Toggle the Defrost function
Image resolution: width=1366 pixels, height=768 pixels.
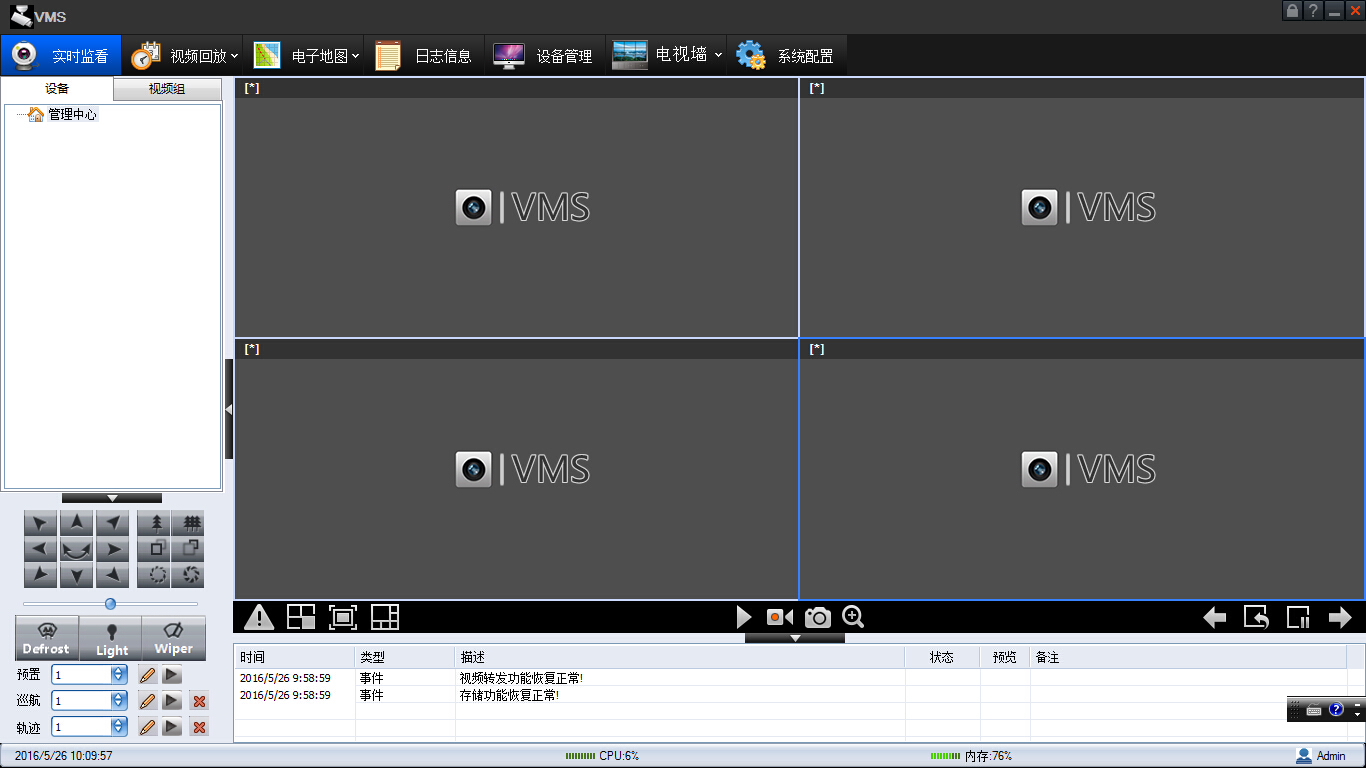47,638
